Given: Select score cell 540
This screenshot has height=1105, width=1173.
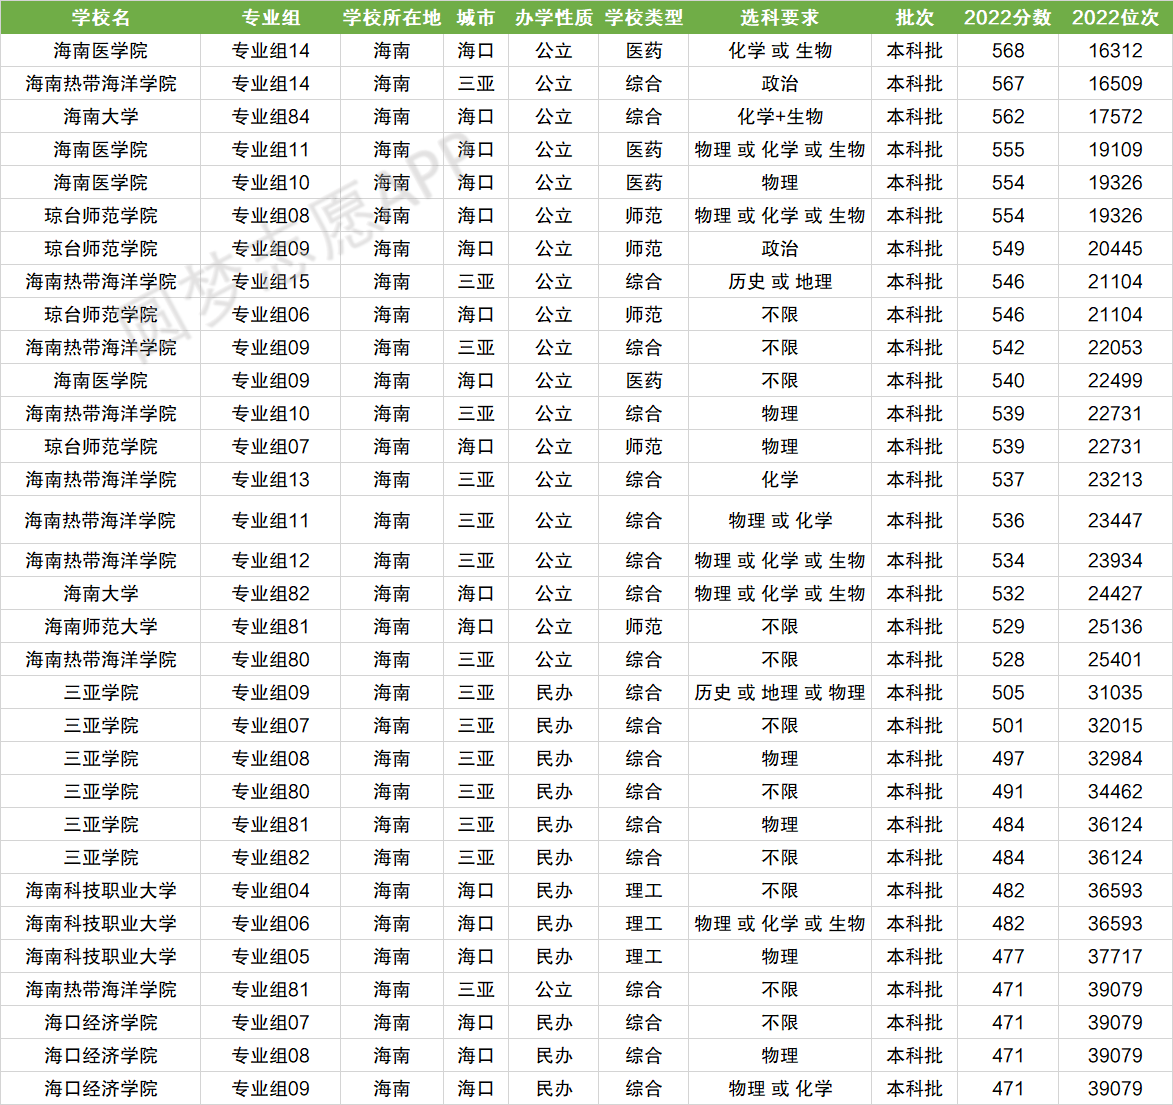Looking at the screenshot, I should point(1008,381).
